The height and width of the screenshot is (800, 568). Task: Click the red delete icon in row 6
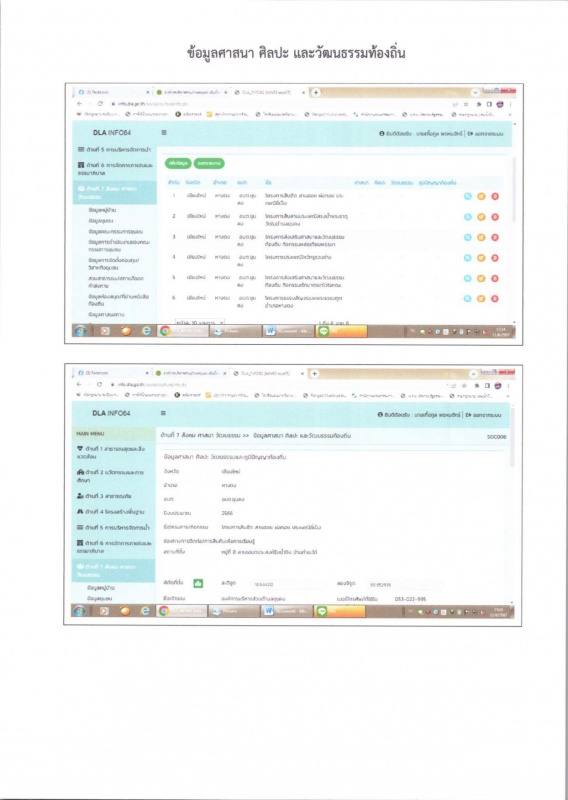click(495, 298)
